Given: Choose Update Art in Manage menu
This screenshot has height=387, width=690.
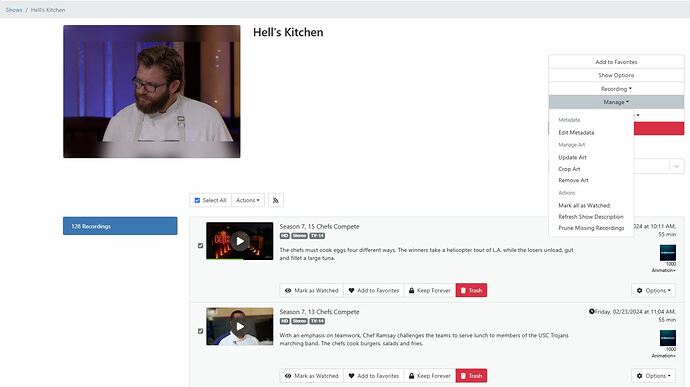Looking at the screenshot, I should tap(572, 157).
